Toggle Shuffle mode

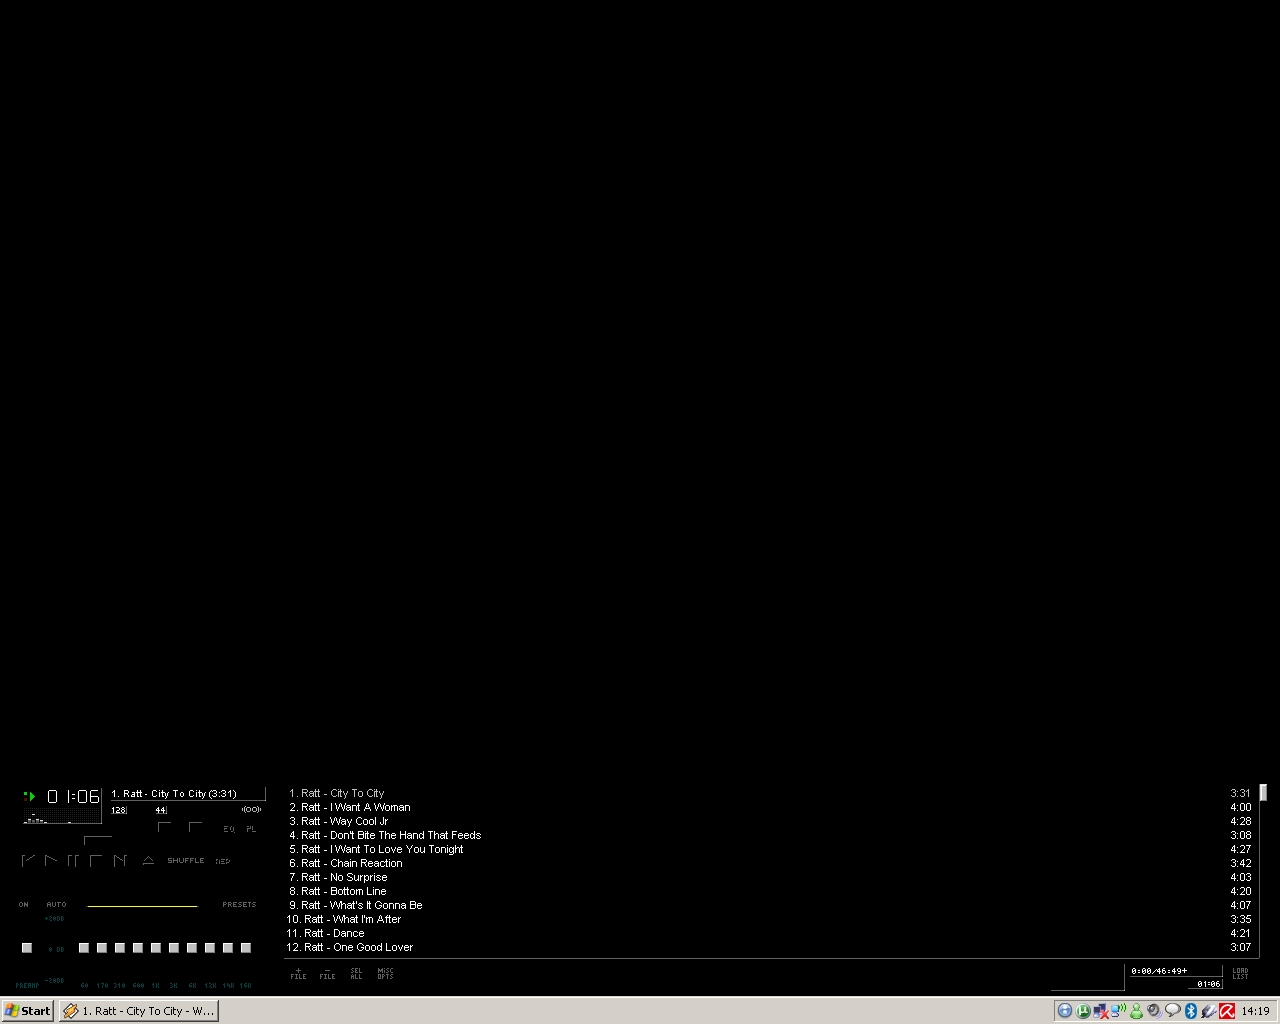click(186, 860)
